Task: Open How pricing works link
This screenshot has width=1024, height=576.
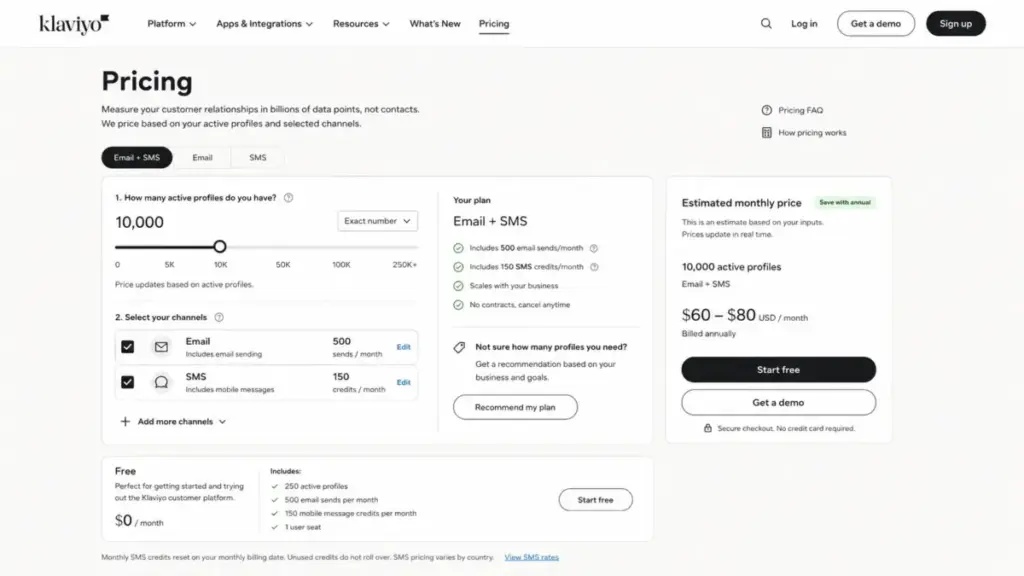Action: [812, 133]
